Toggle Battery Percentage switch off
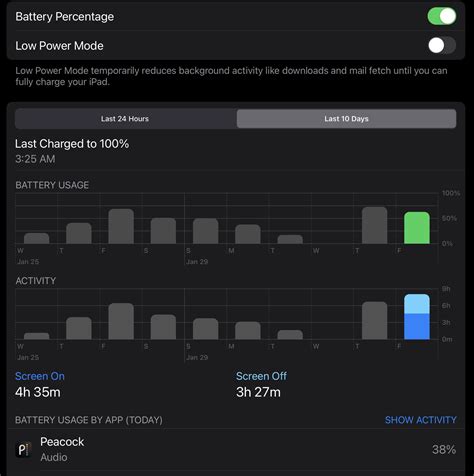 (442, 16)
